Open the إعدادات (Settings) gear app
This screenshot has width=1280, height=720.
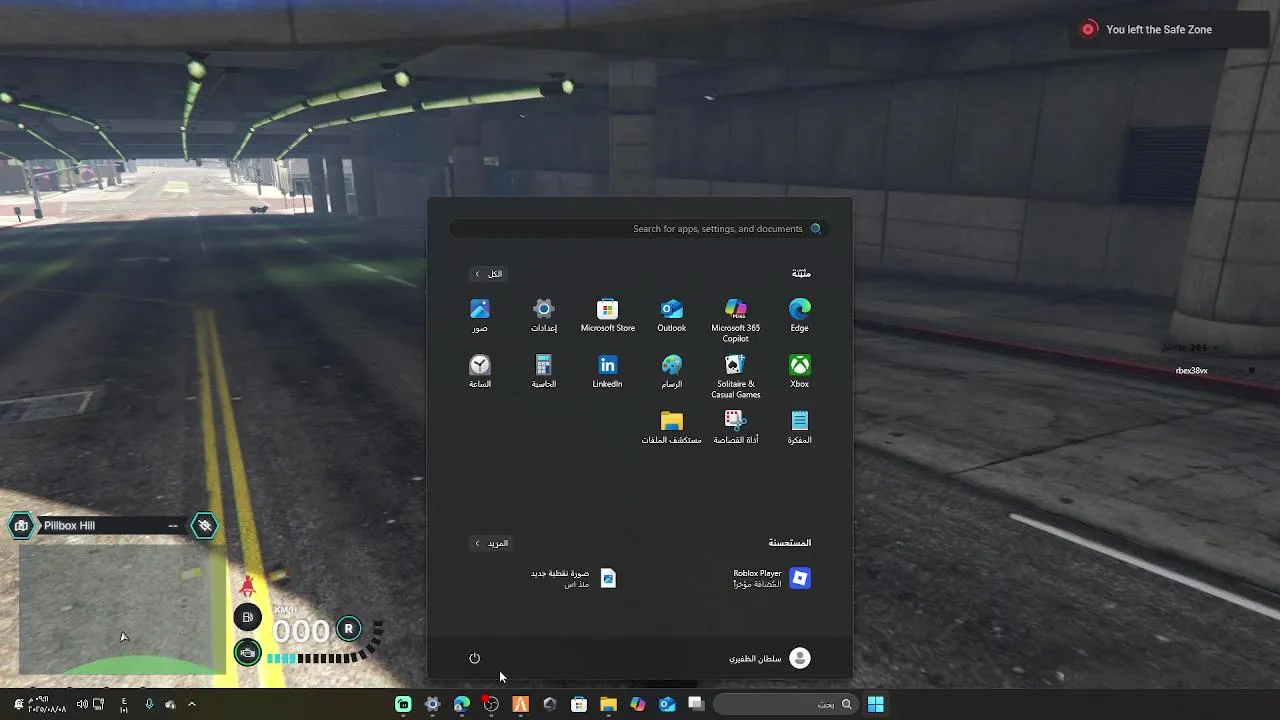543,314
